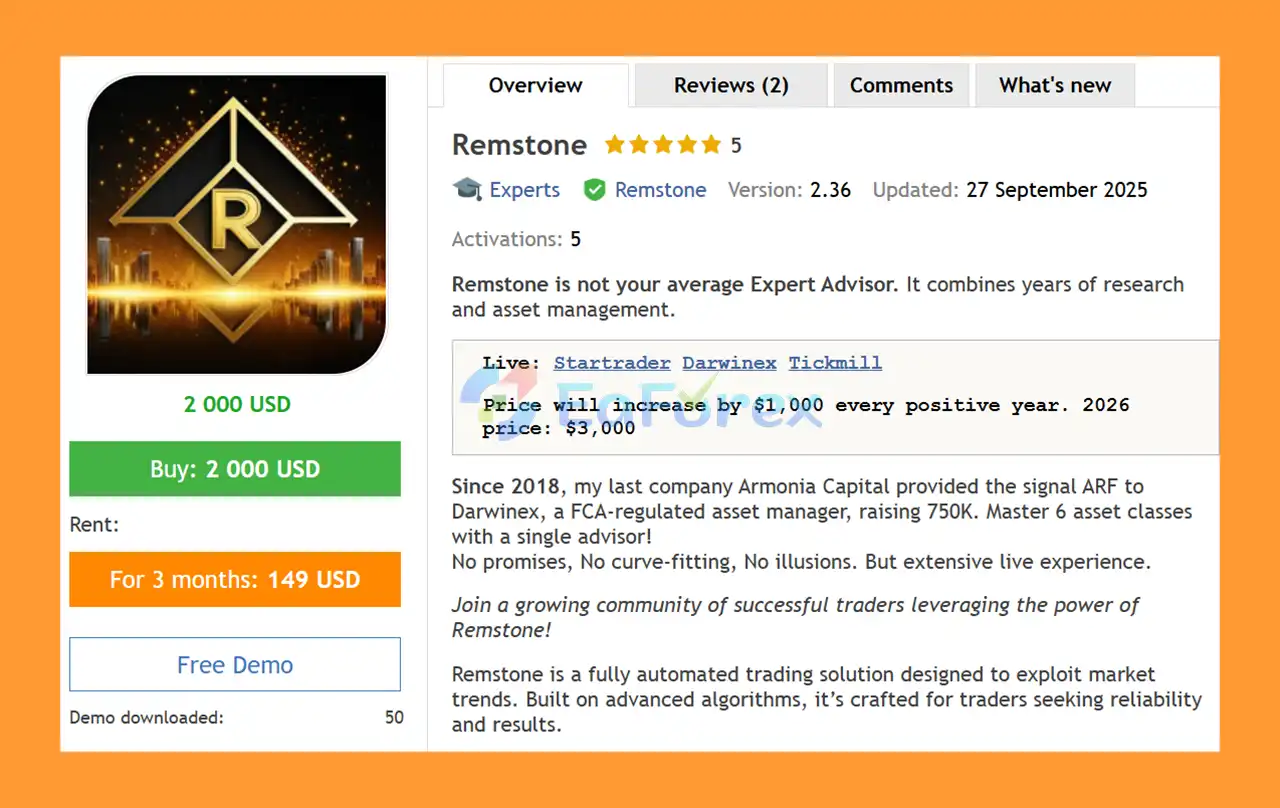Screen dimensions: 1280x808
Task: Follow the Startrader live signal link
Action: pyautogui.click(x=612, y=363)
